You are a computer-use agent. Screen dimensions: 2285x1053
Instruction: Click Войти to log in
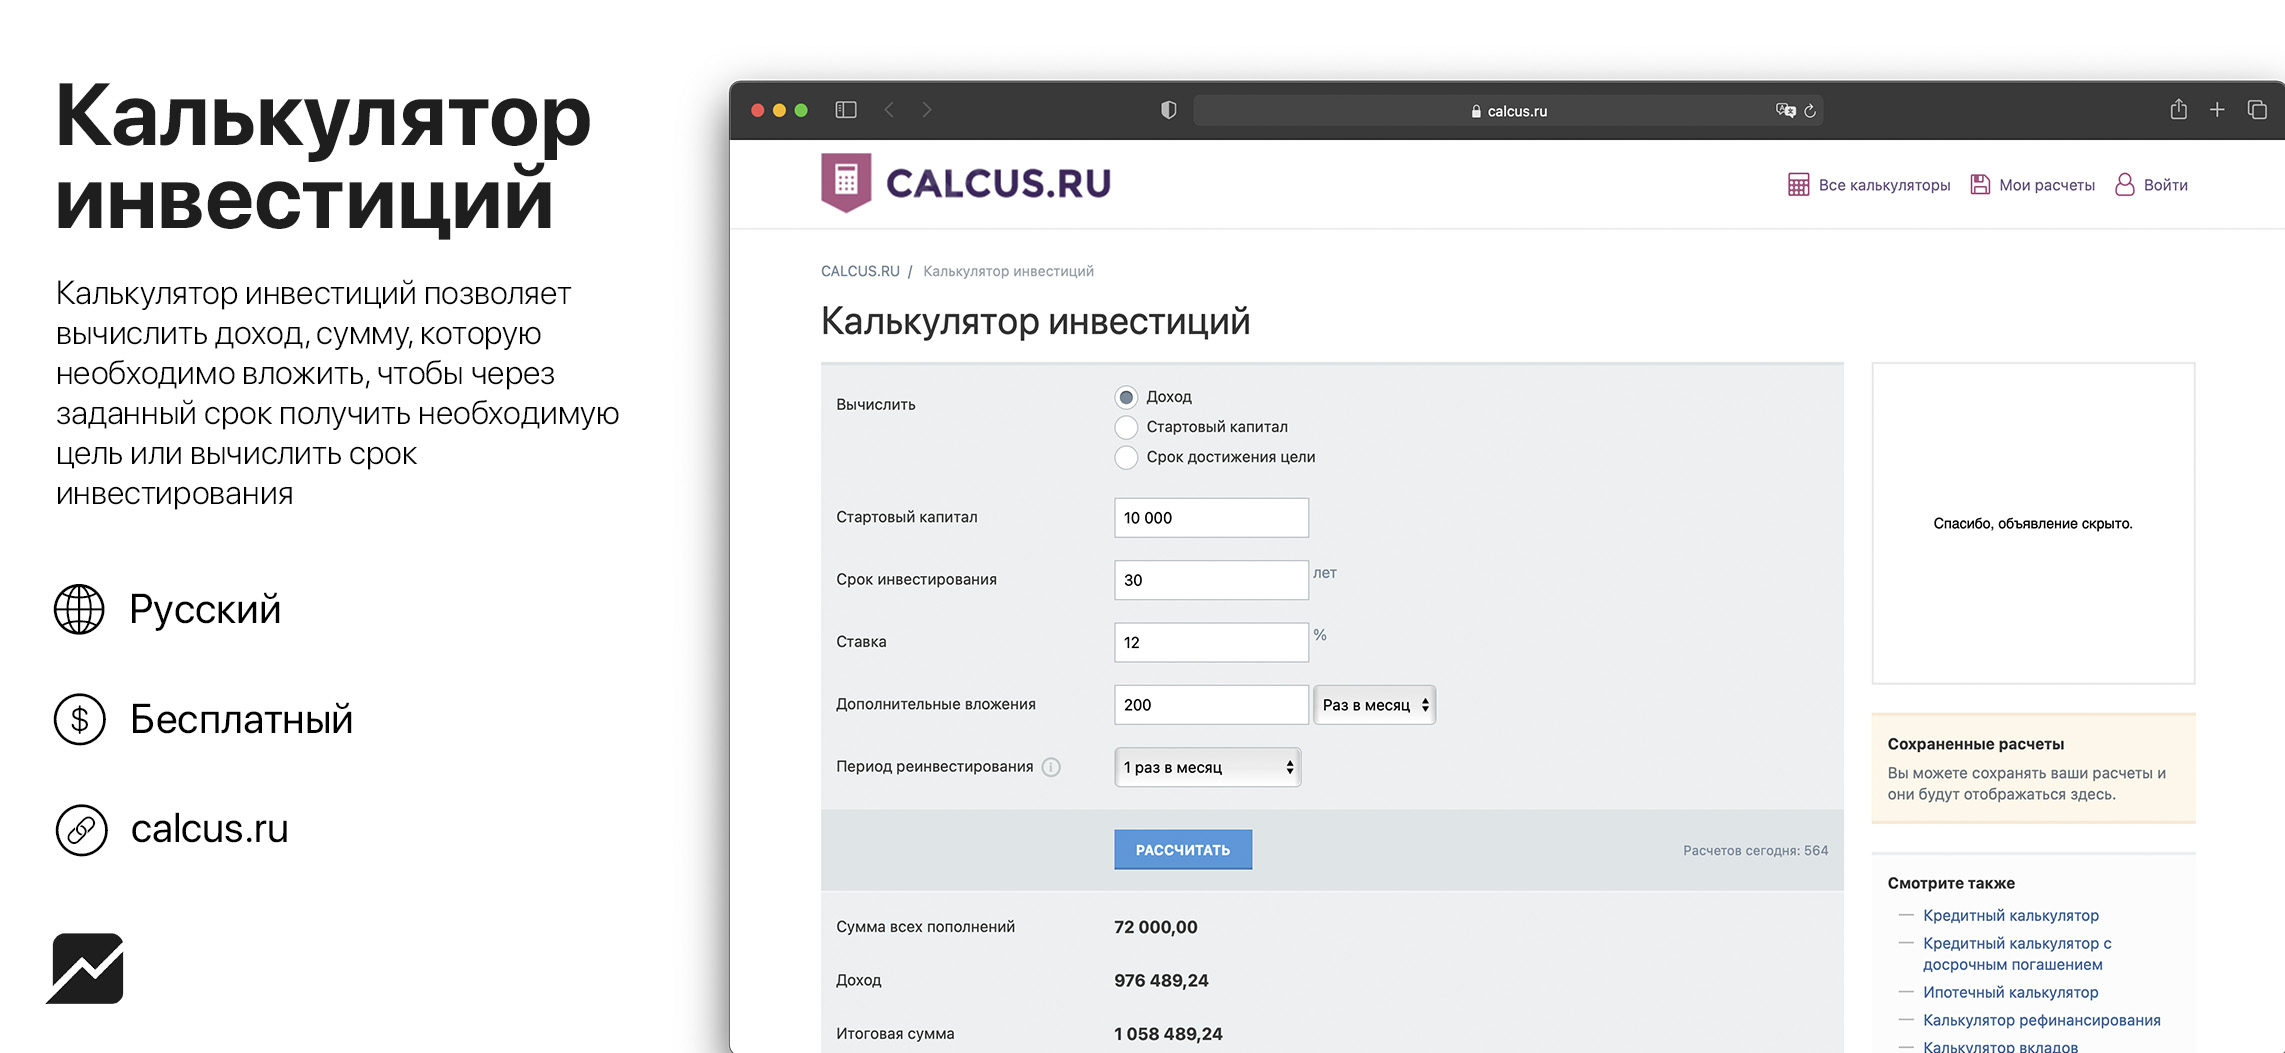coord(2165,185)
